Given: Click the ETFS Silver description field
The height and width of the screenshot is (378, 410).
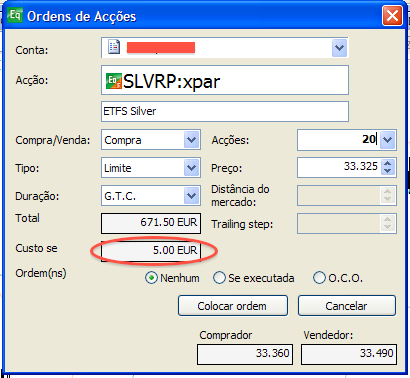Looking at the screenshot, I should pyautogui.click(x=225, y=111).
